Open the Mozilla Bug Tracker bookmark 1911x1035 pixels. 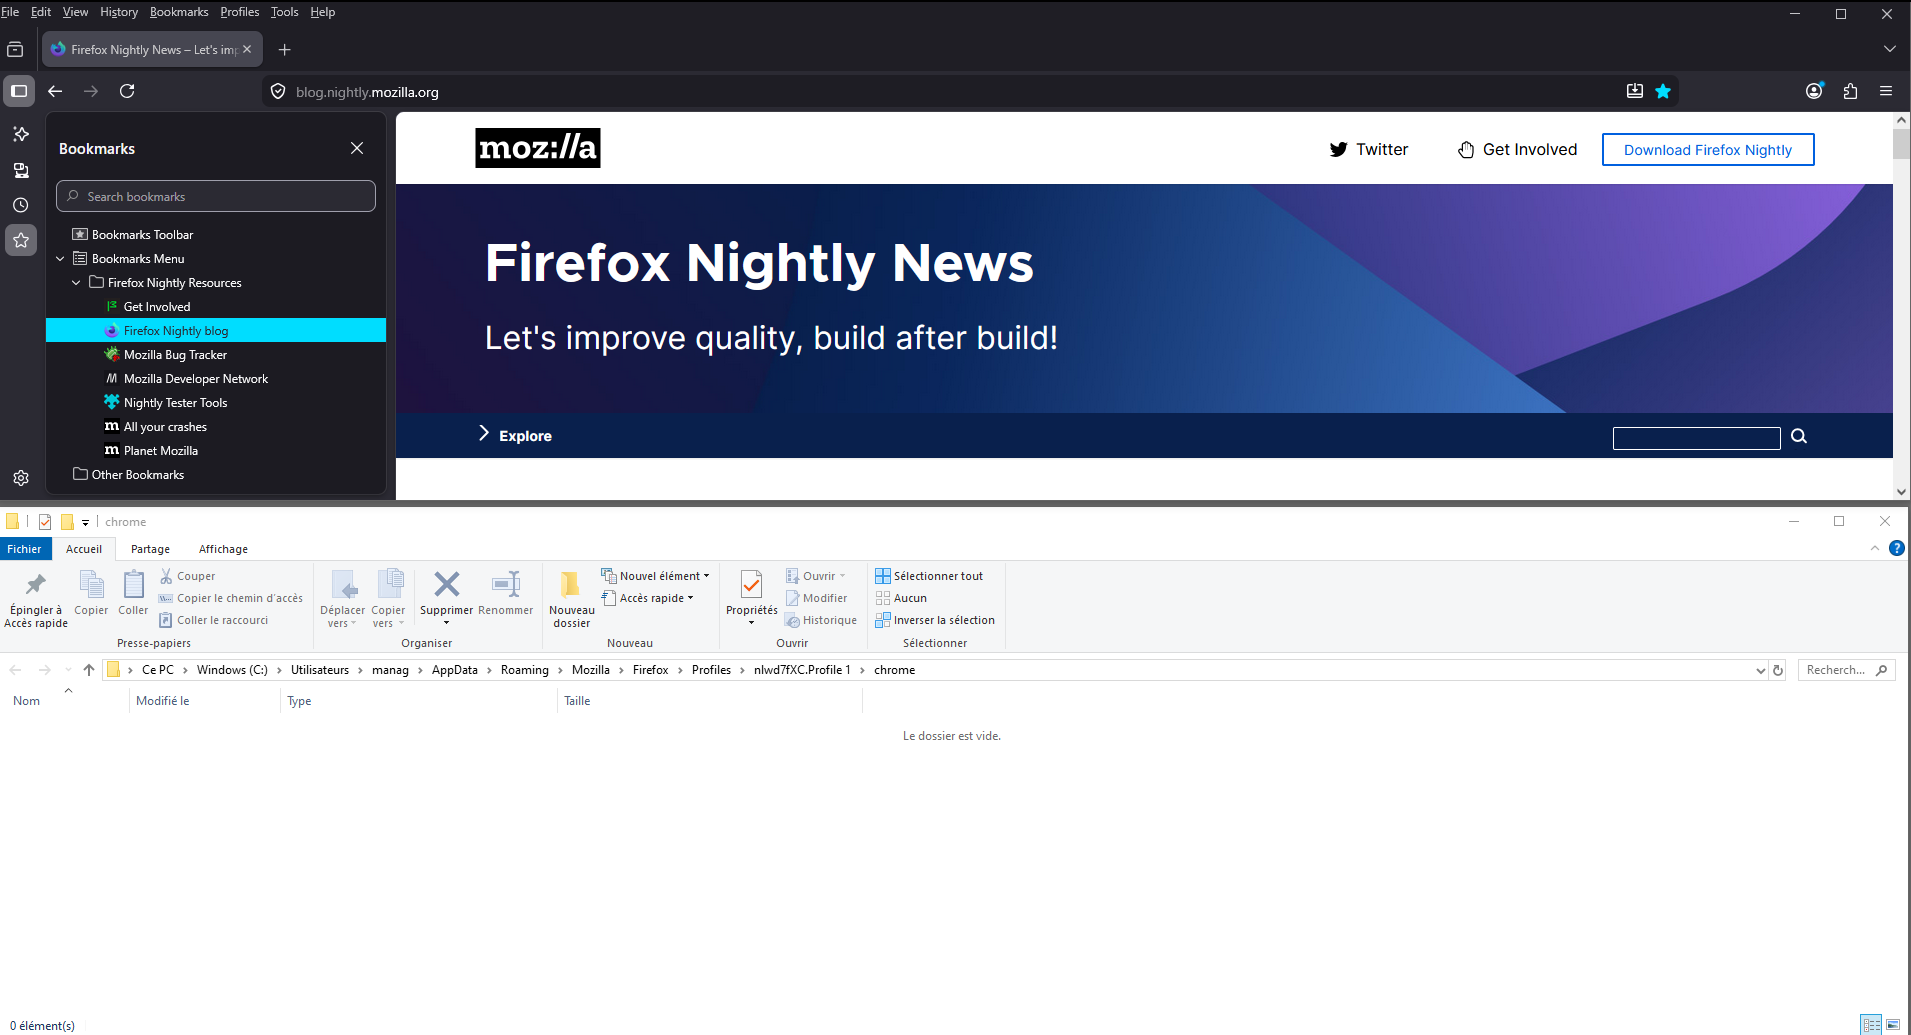[175, 355]
